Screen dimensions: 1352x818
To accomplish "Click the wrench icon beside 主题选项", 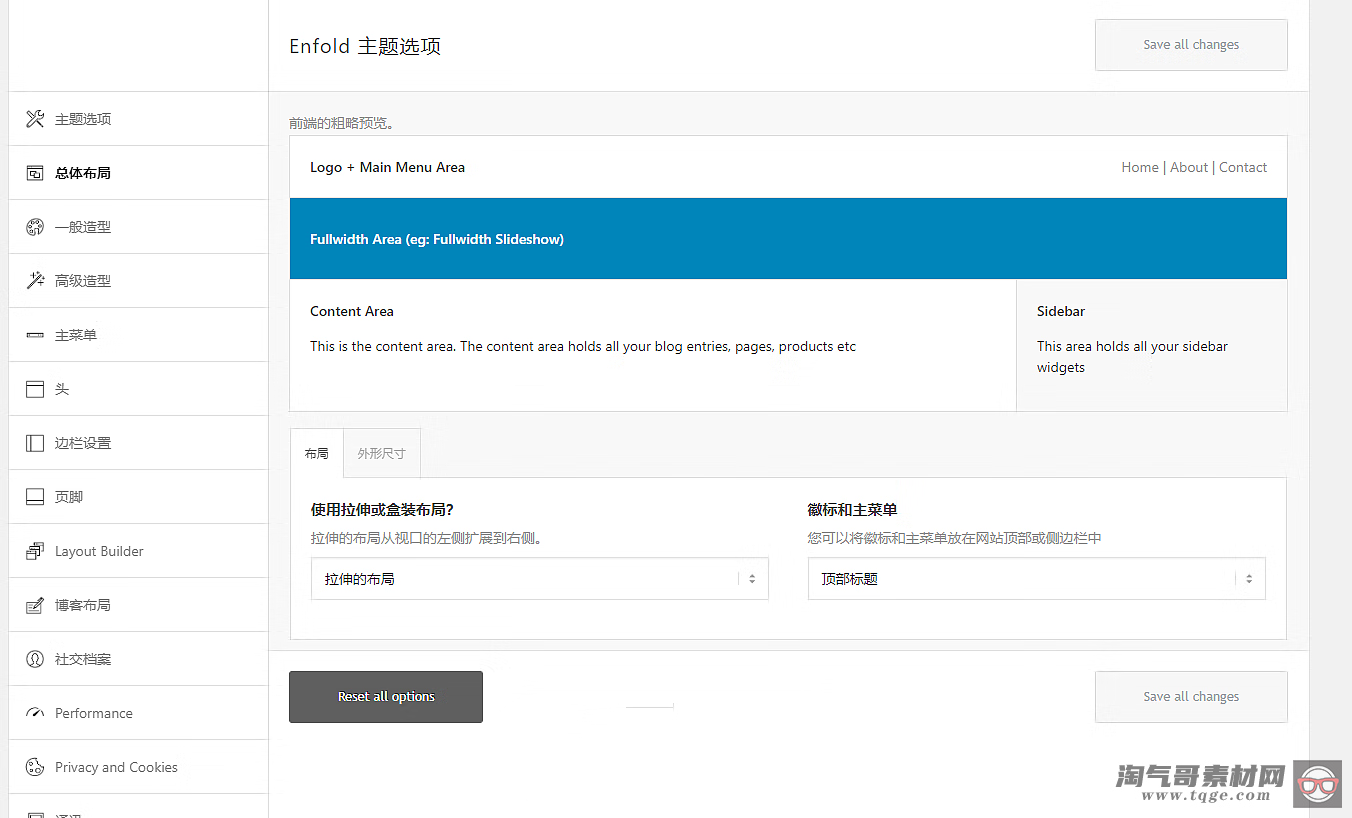I will pyautogui.click(x=35, y=119).
